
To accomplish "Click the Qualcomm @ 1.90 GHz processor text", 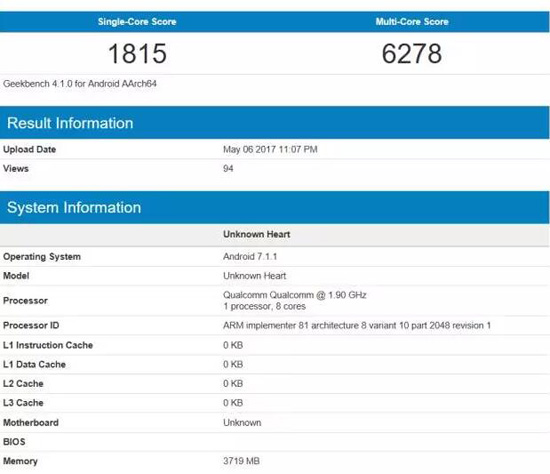I will point(295,295).
